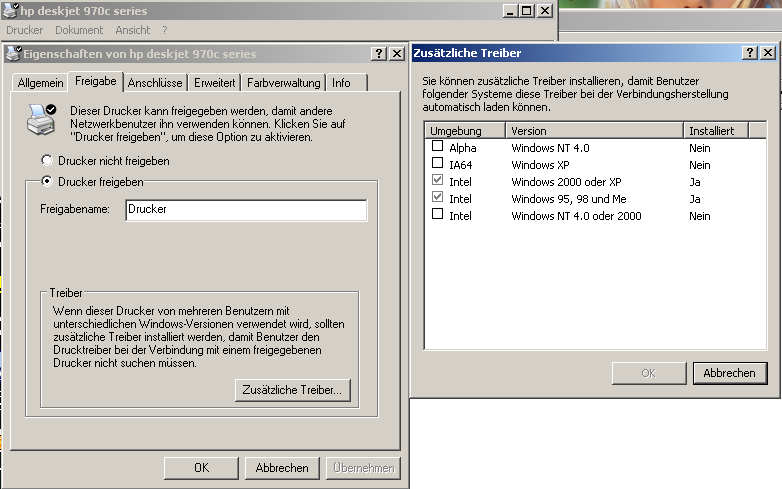This screenshot has height=489, width=782.
Task: Click OK in Zusätzliche Treiber dialog
Action: click(x=649, y=373)
